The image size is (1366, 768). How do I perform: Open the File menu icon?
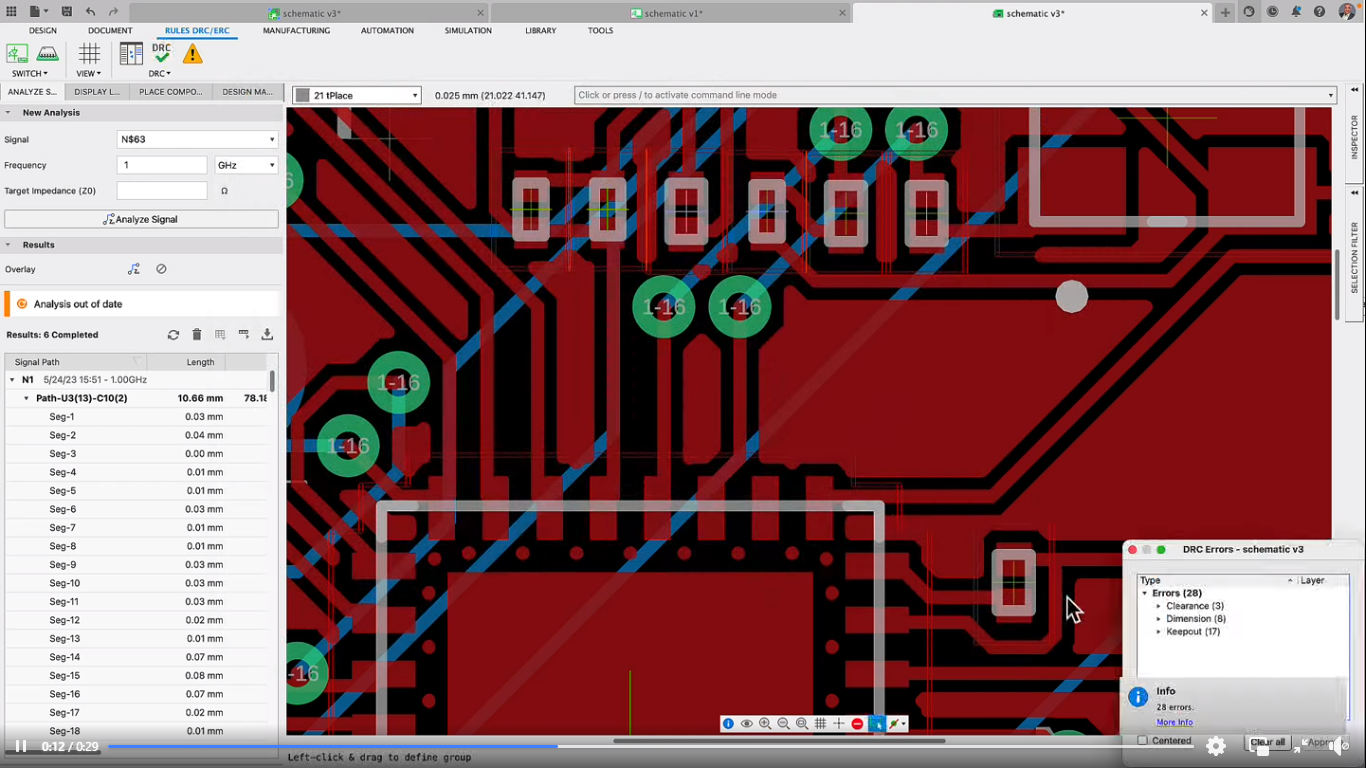pyautogui.click(x=37, y=12)
